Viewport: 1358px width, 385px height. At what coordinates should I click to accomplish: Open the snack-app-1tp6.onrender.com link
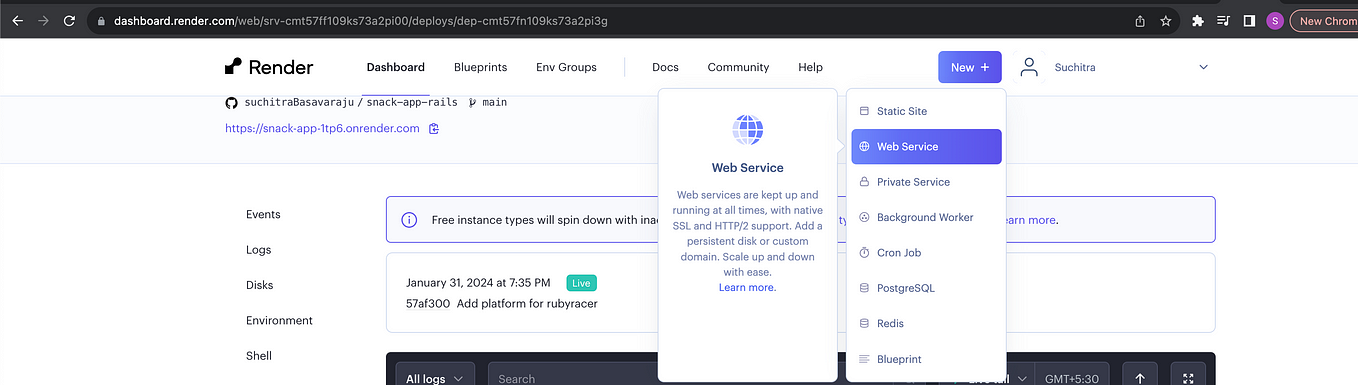322,128
